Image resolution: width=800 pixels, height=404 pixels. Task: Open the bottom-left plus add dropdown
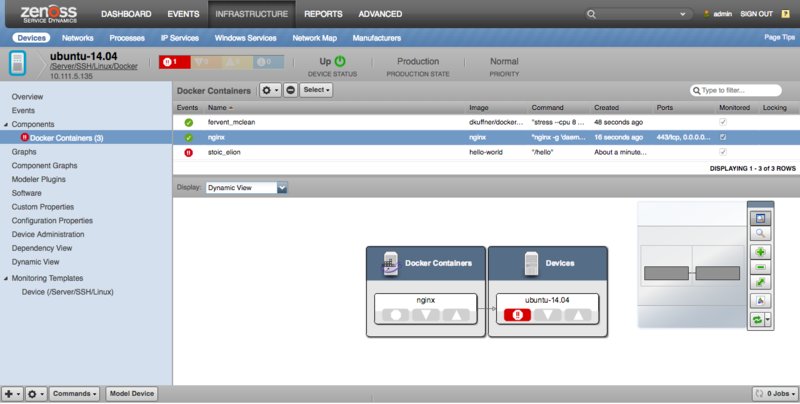12,394
